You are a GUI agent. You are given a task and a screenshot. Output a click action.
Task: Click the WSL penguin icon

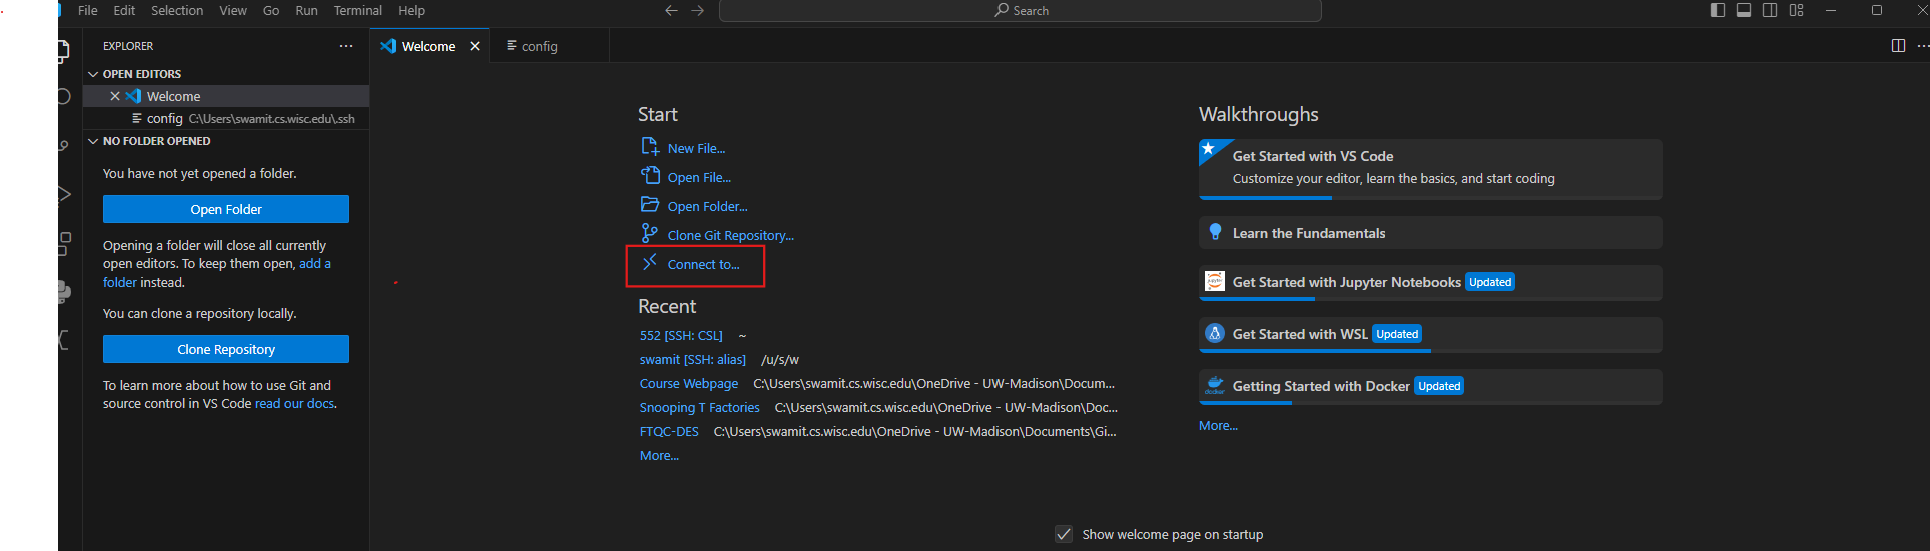point(1215,334)
